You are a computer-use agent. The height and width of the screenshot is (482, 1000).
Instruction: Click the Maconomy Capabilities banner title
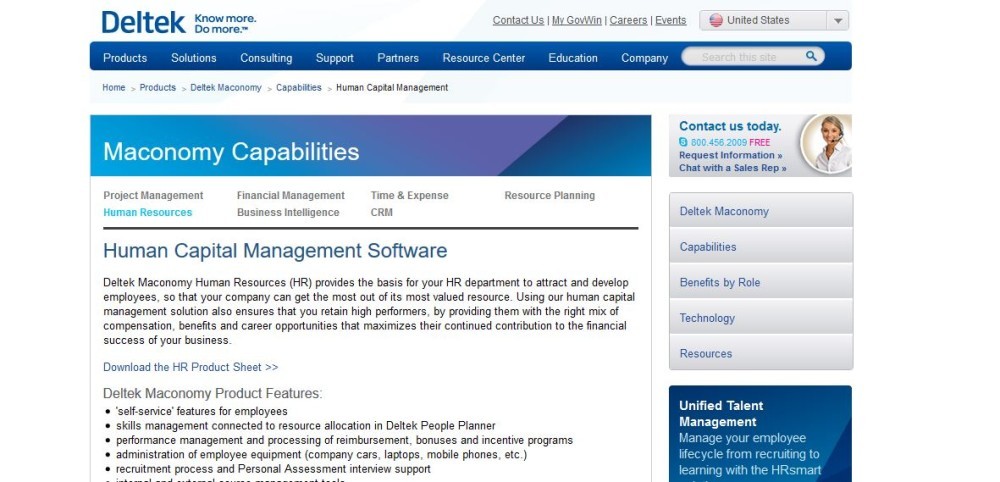(231, 152)
